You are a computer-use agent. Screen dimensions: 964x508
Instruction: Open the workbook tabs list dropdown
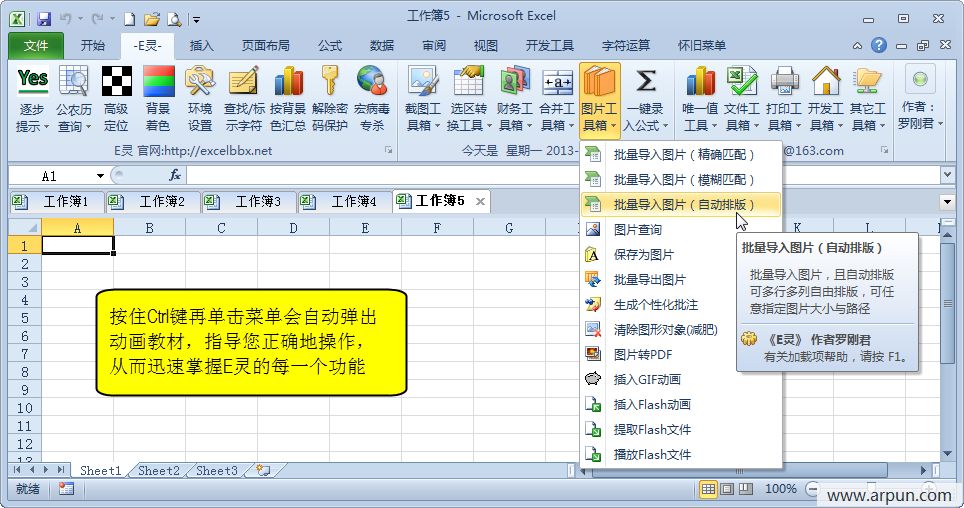[x=947, y=202]
